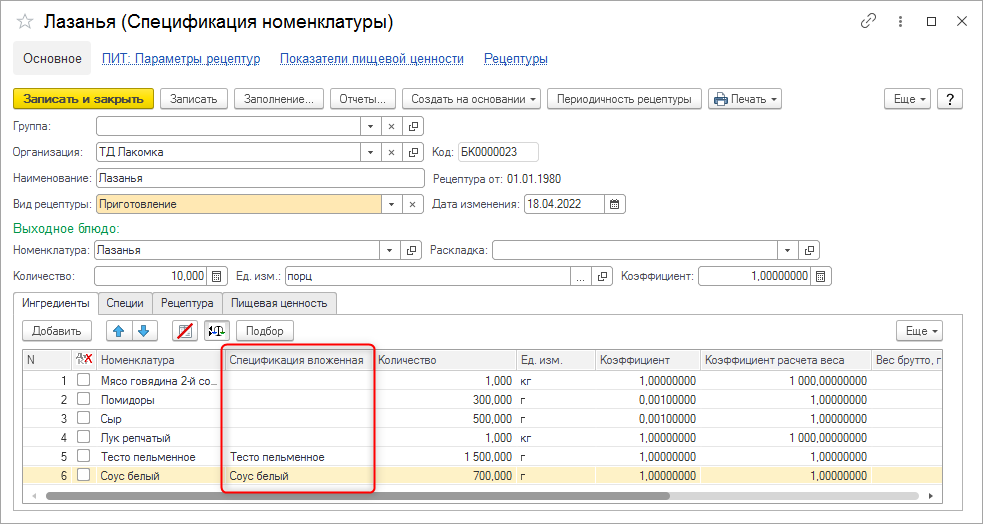983x524 pixels.
Task: Open calculator icon in Количество field
Action: point(217,276)
